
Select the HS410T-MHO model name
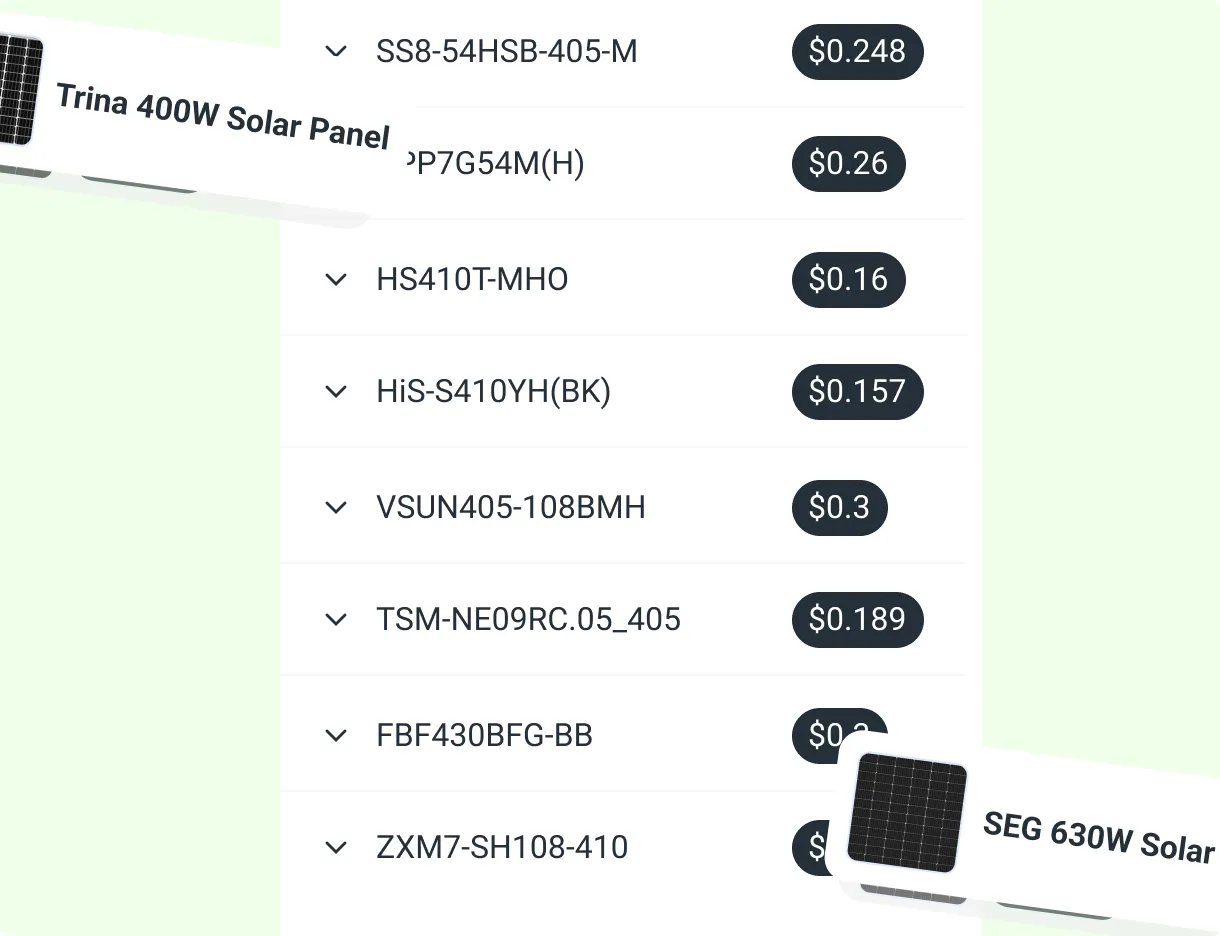point(472,279)
